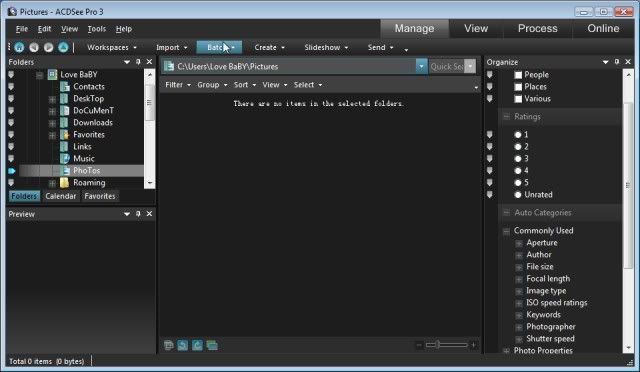Click the Back navigation arrow icon
The height and width of the screenshot is (372, 640).
tap(34, 47)
